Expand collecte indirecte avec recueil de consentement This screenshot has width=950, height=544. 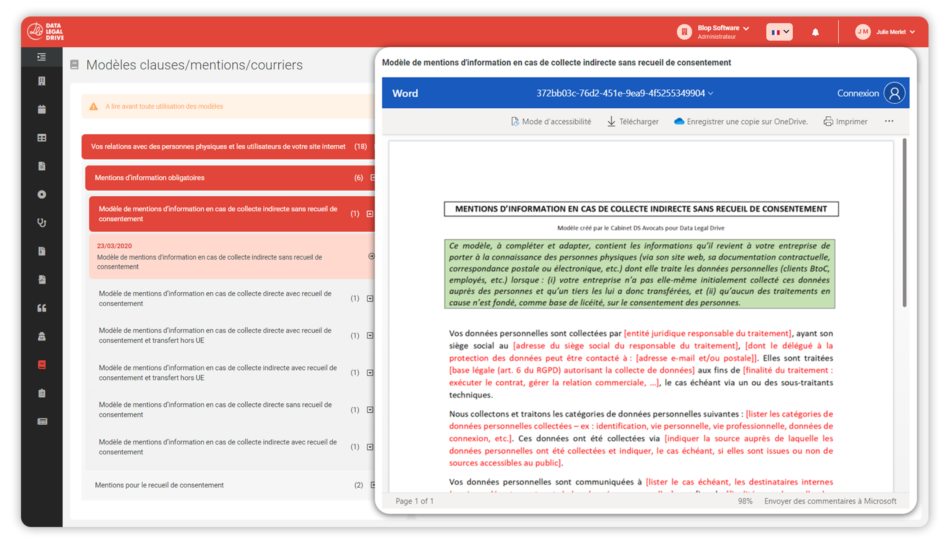[370, 447]
